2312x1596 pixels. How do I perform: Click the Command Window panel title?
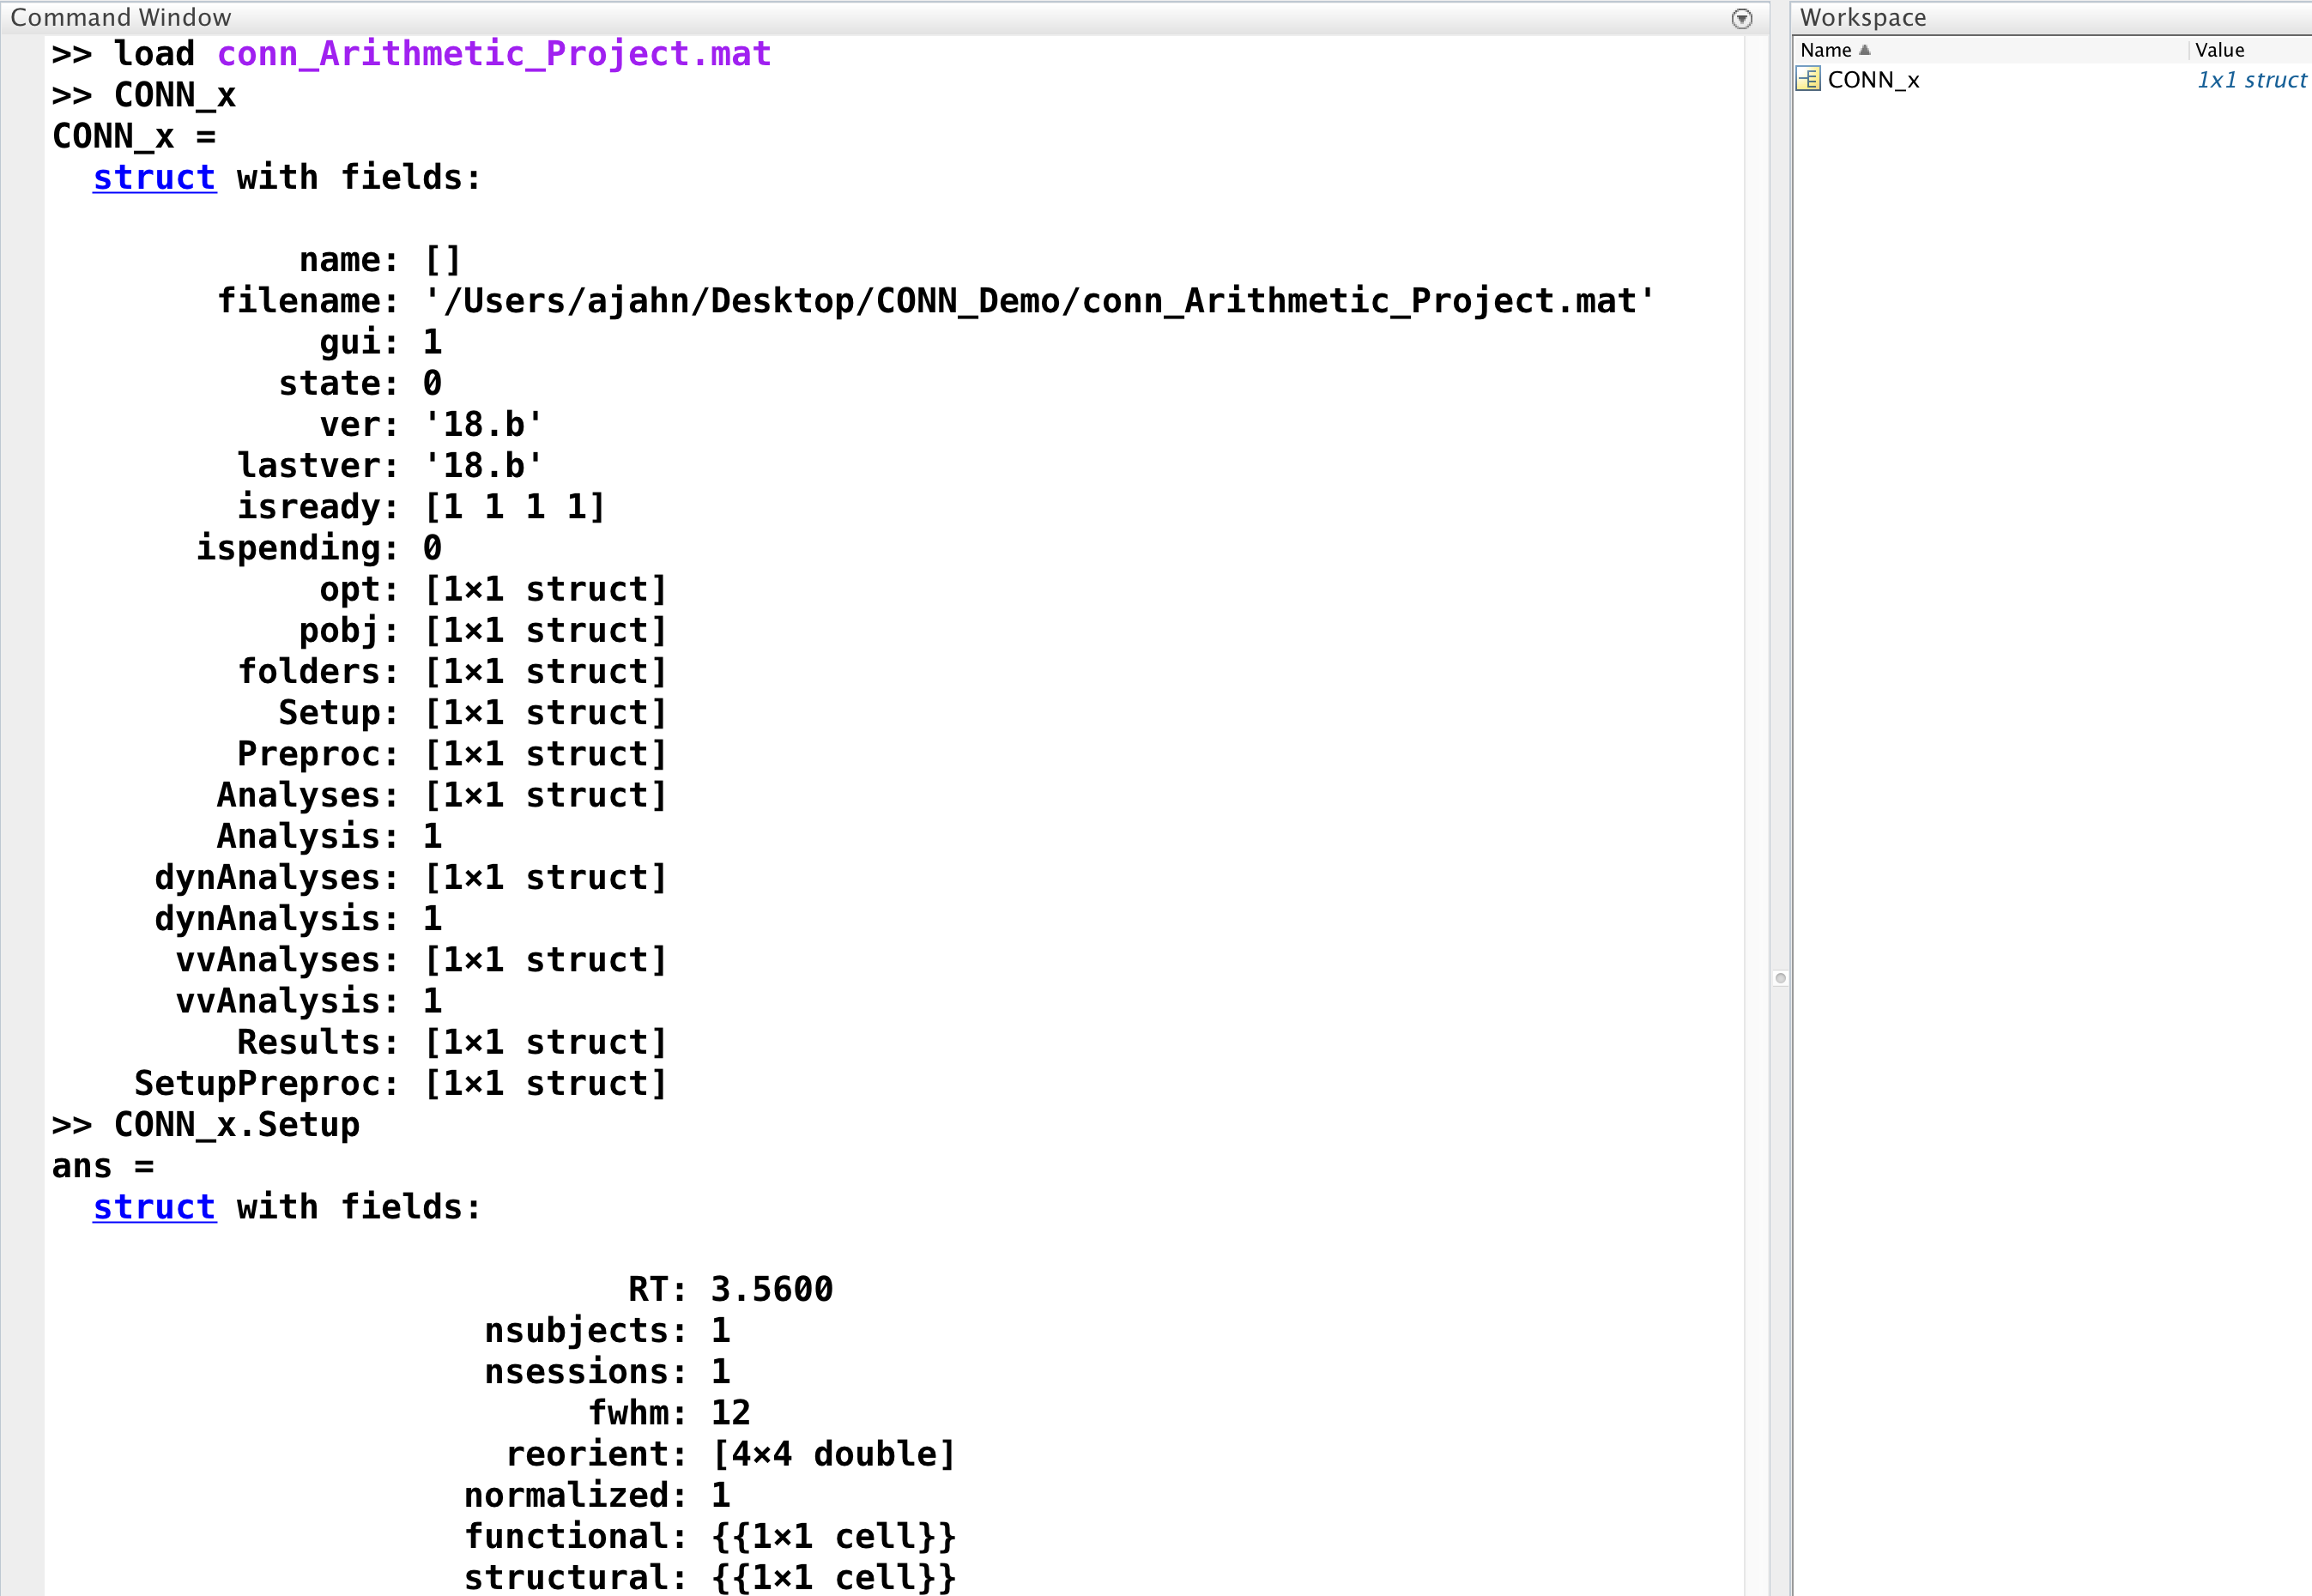click(x=121, y=18)
